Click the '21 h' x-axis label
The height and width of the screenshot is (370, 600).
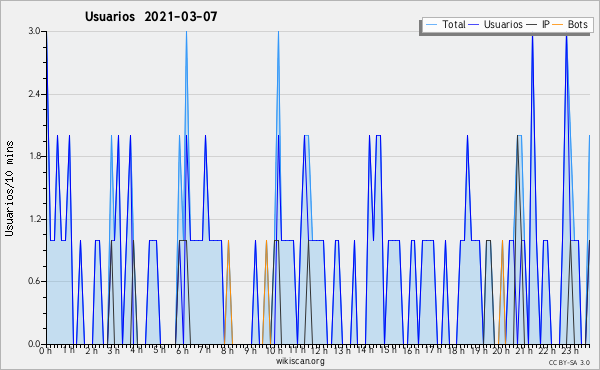[524, 350]
